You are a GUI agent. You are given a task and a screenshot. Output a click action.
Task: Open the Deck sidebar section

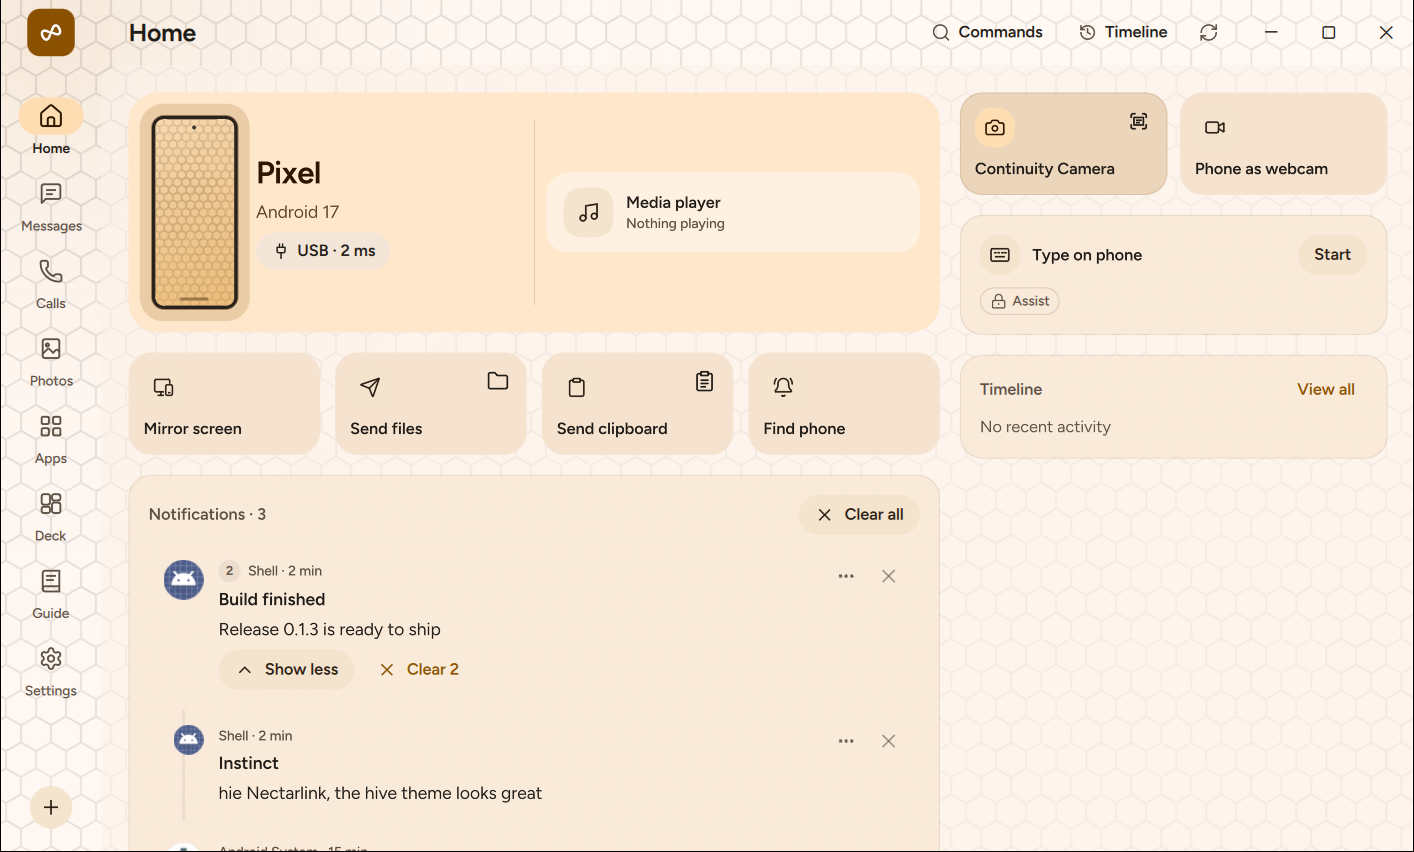[51, 516]
